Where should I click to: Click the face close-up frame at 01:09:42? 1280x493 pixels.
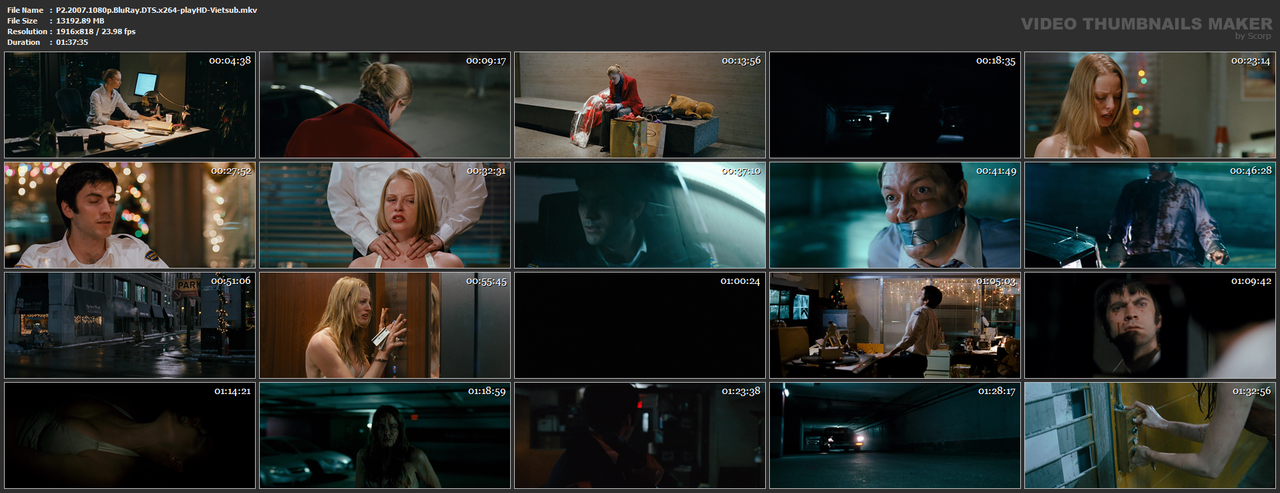click(x=1150, y=325)
